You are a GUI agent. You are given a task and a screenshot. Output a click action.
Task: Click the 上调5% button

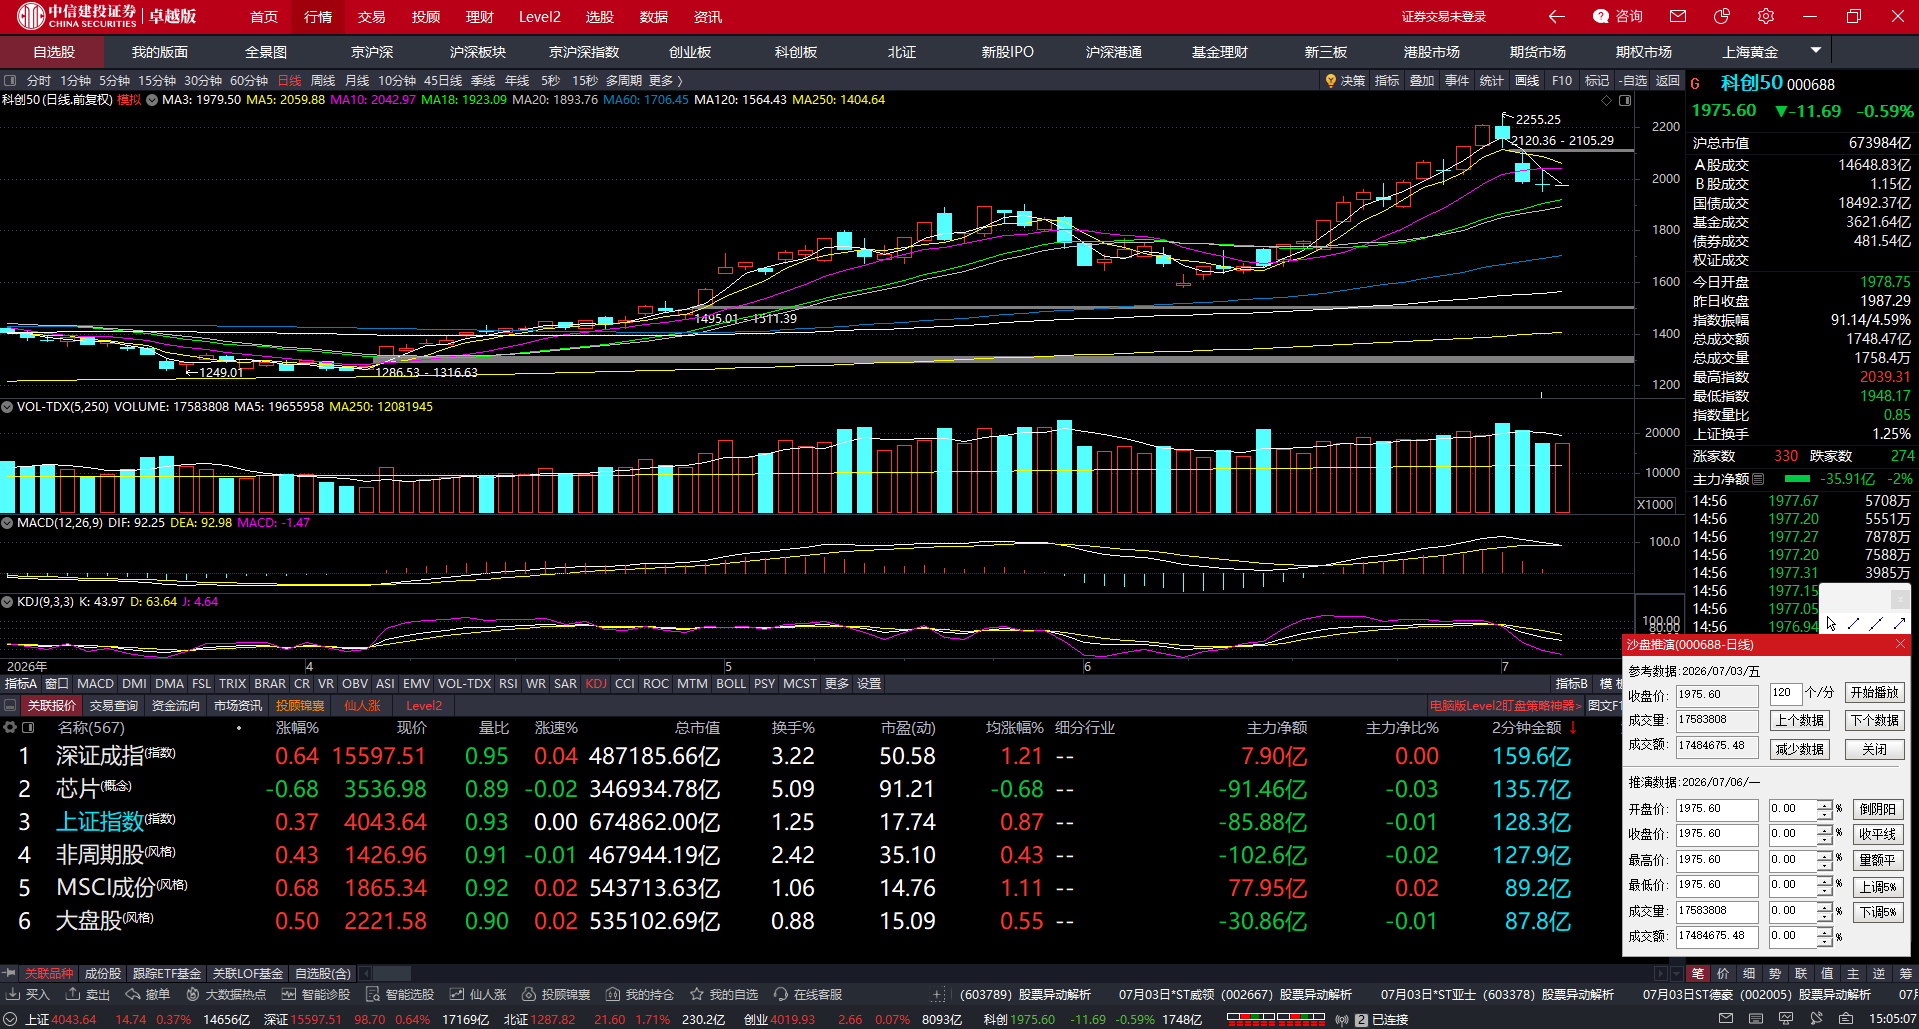pyautogui.click(x=1877, y=887)
